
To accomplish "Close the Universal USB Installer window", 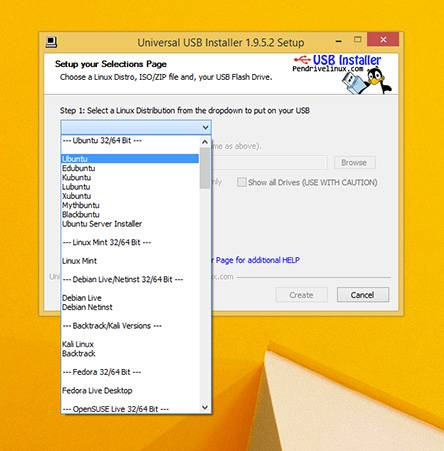I will [x=383, y=40].
